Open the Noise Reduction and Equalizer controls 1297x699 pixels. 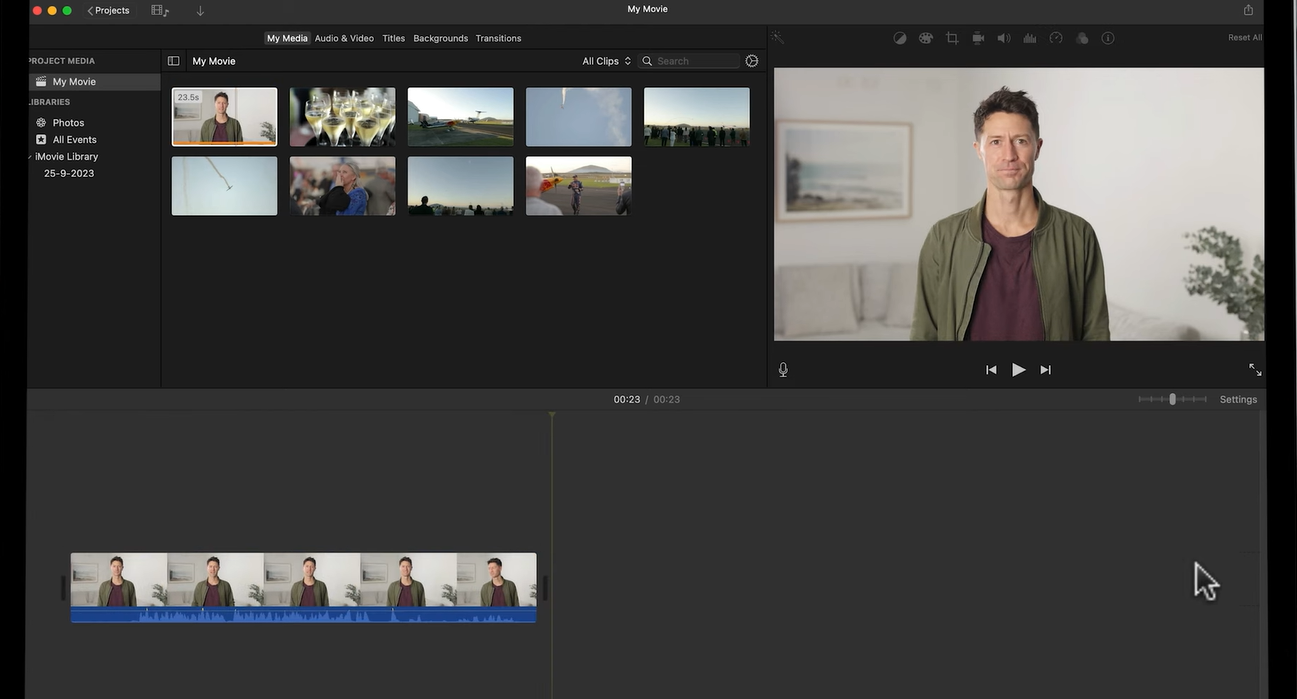1030,37
